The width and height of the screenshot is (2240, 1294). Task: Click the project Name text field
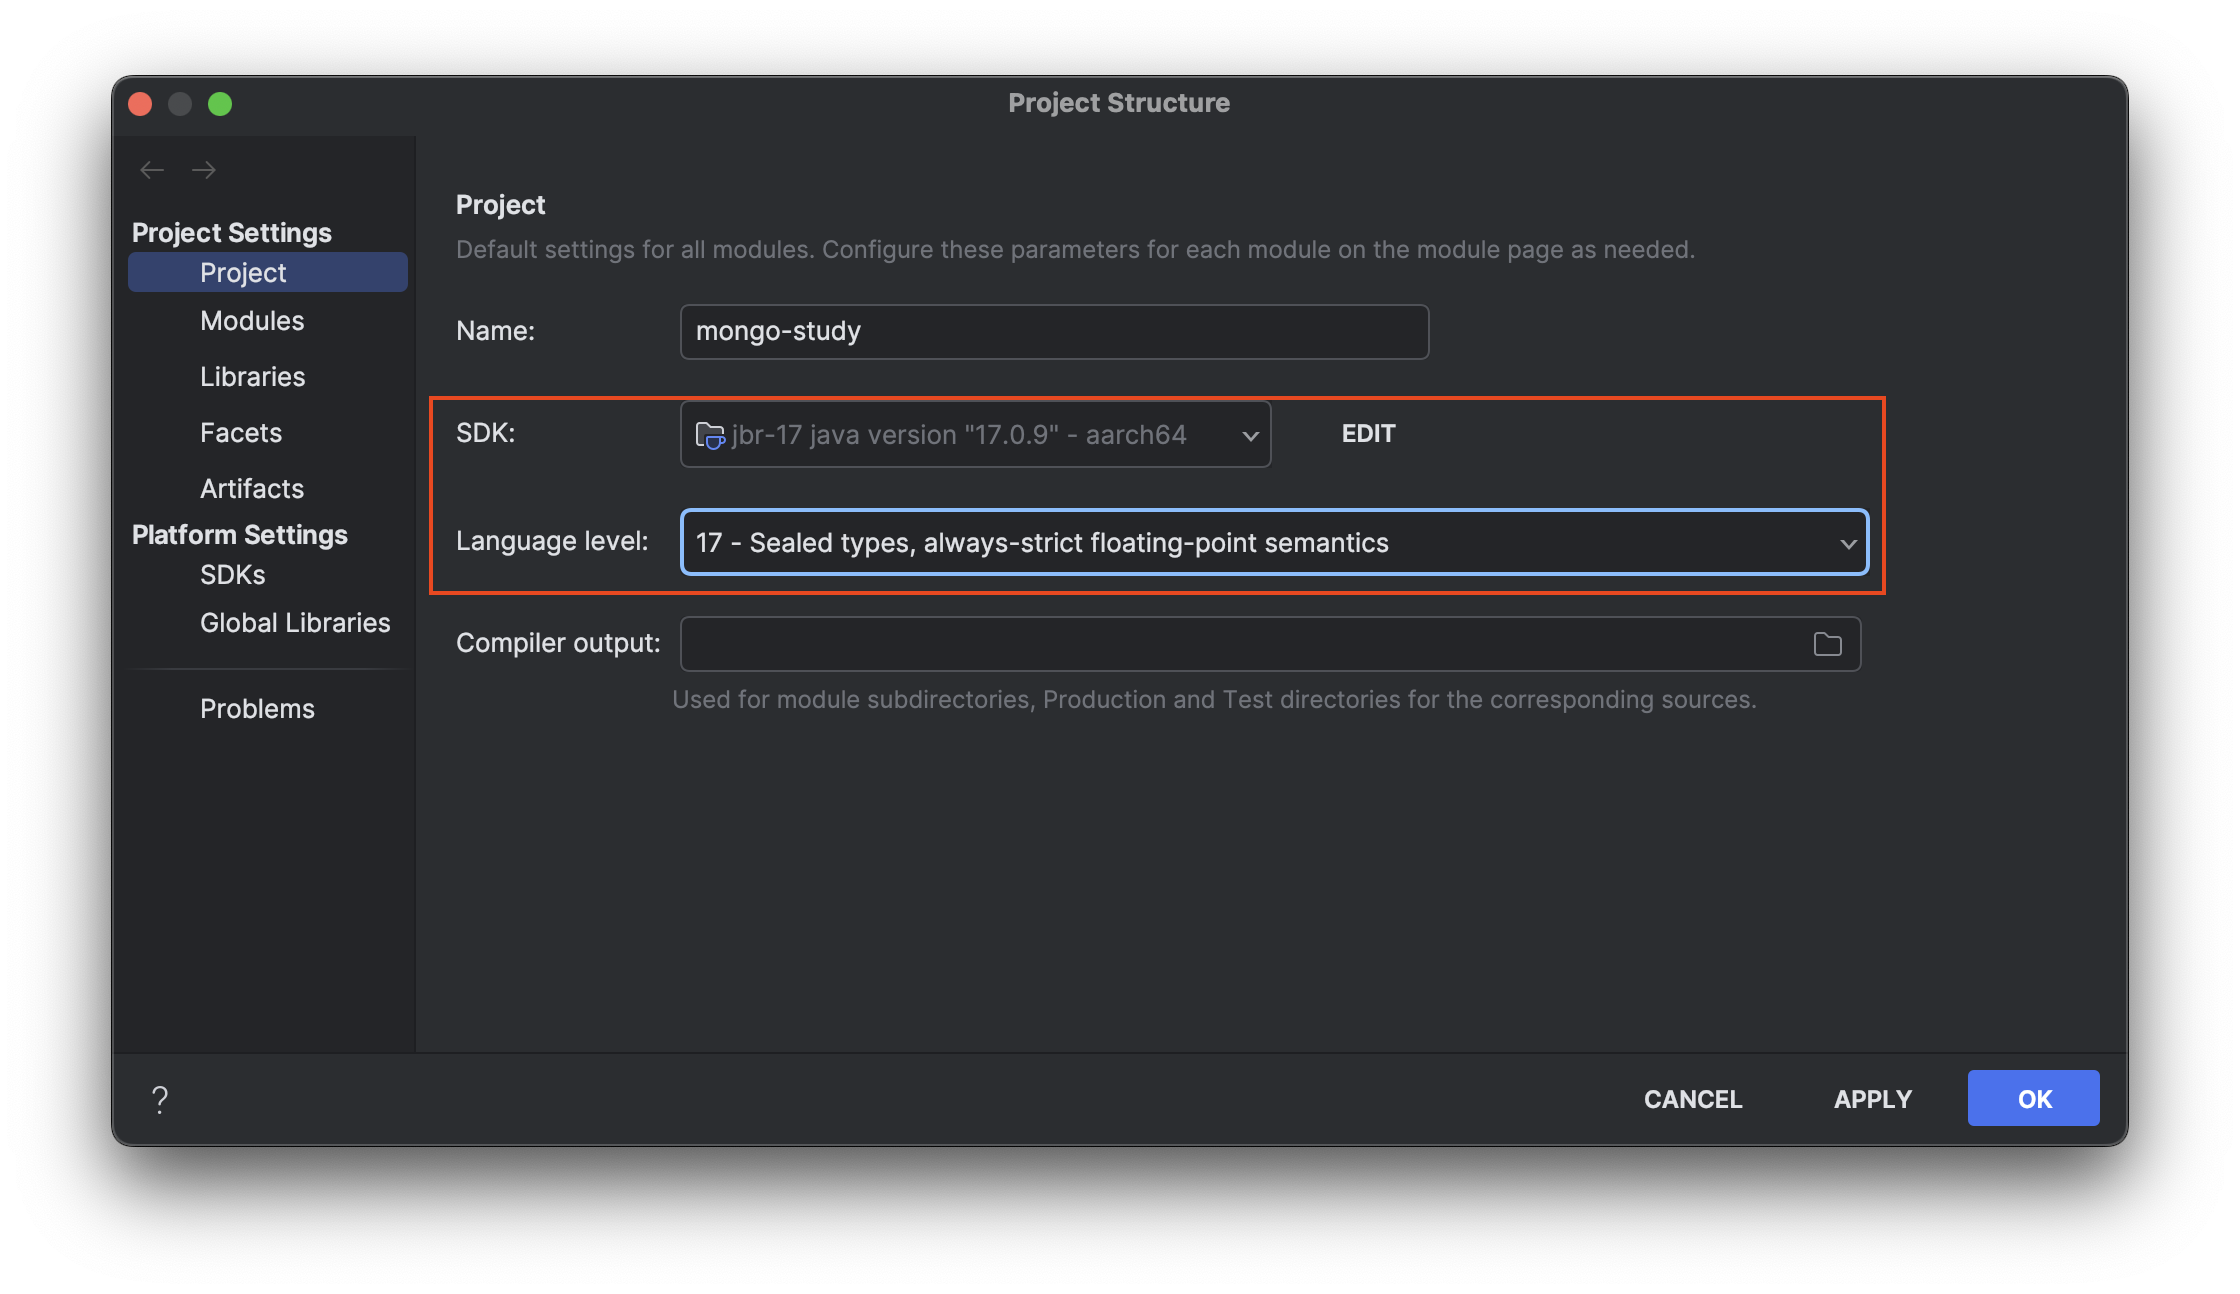point(1054,332)
